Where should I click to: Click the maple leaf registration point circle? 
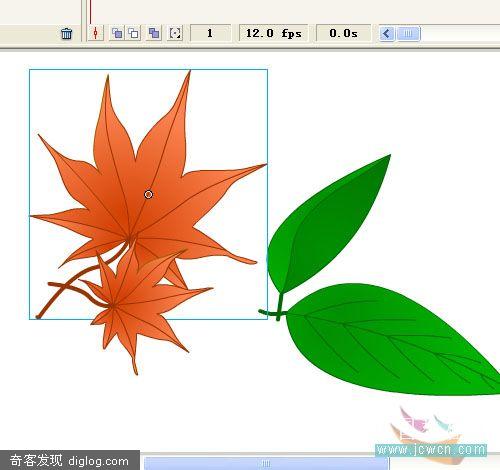coord(148,194)
